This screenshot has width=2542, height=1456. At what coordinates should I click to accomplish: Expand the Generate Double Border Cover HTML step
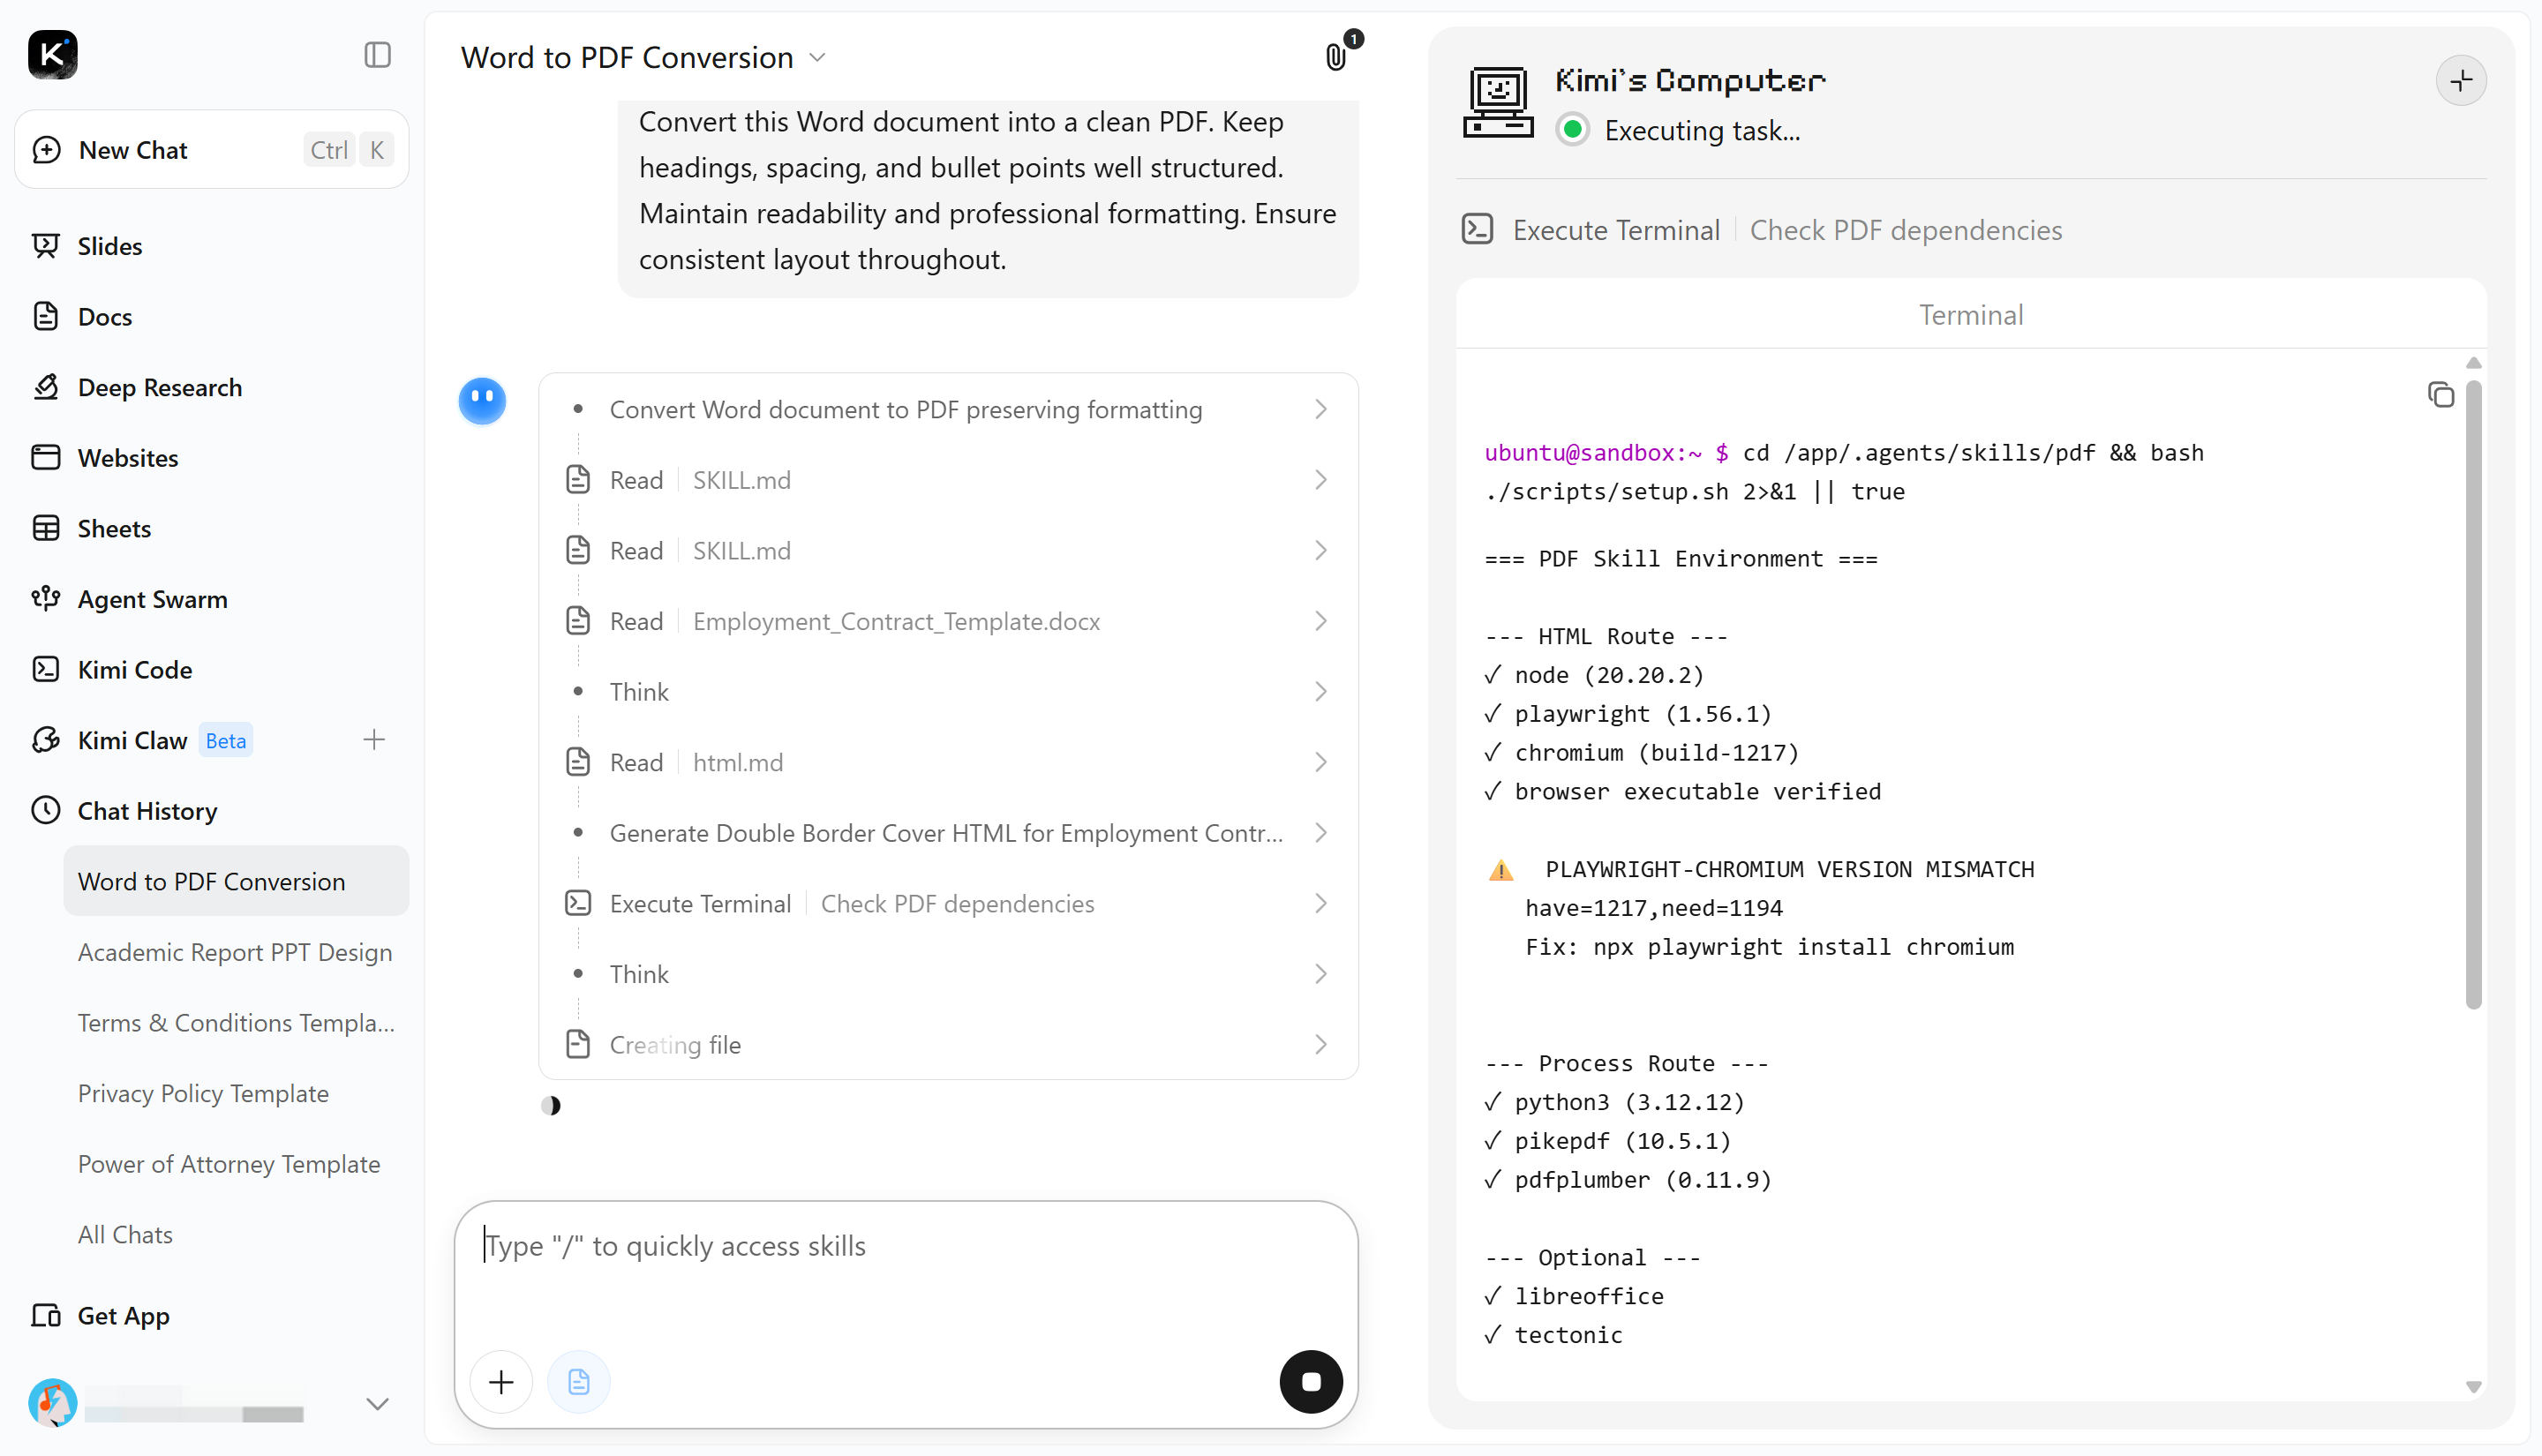[948, 833]
